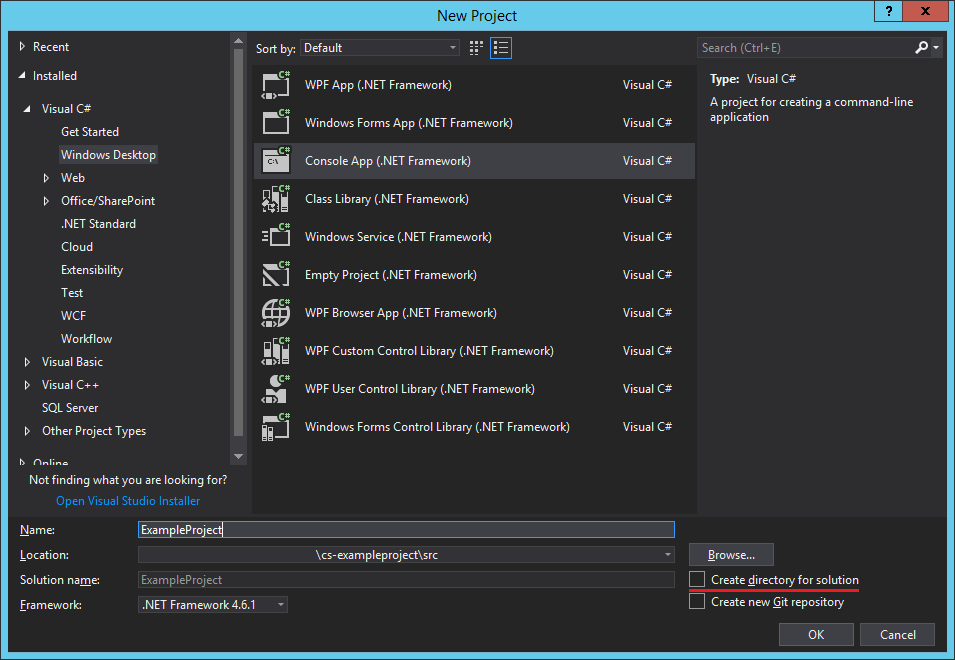Select .NET Standard category
This screenshot has height=660, width=955.
(x=98, y=224)
